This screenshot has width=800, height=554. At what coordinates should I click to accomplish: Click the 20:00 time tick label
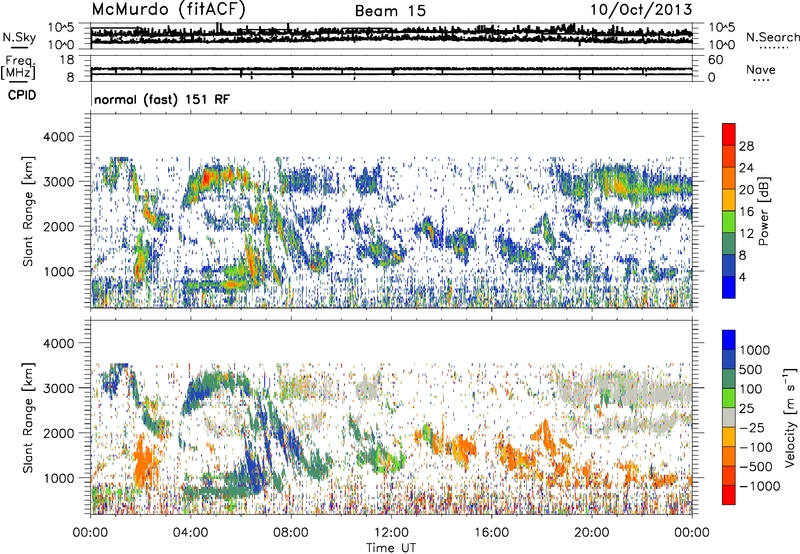(x=592, y=533)
